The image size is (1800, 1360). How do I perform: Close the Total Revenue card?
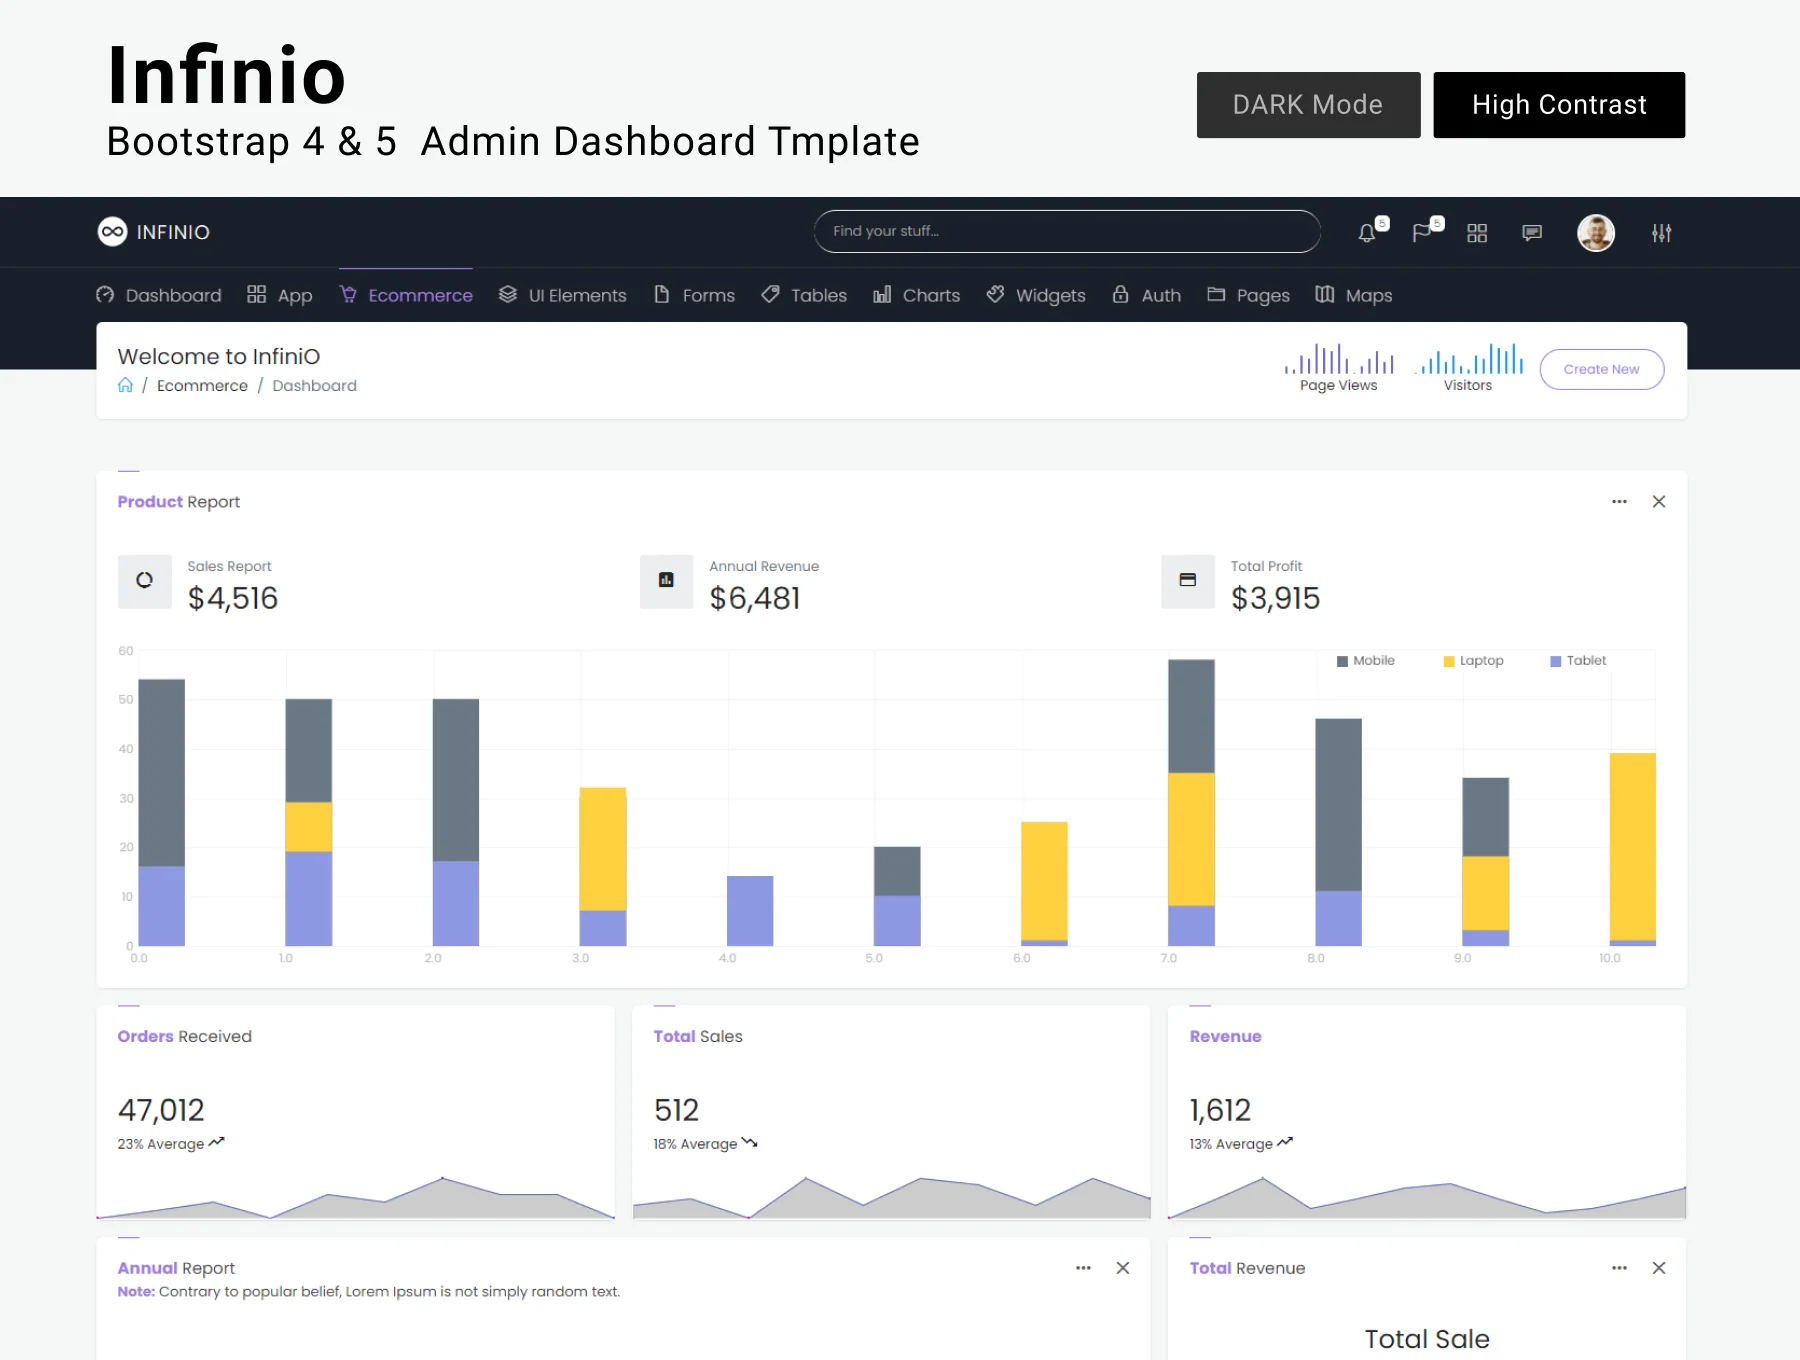pos(1659,1268)
